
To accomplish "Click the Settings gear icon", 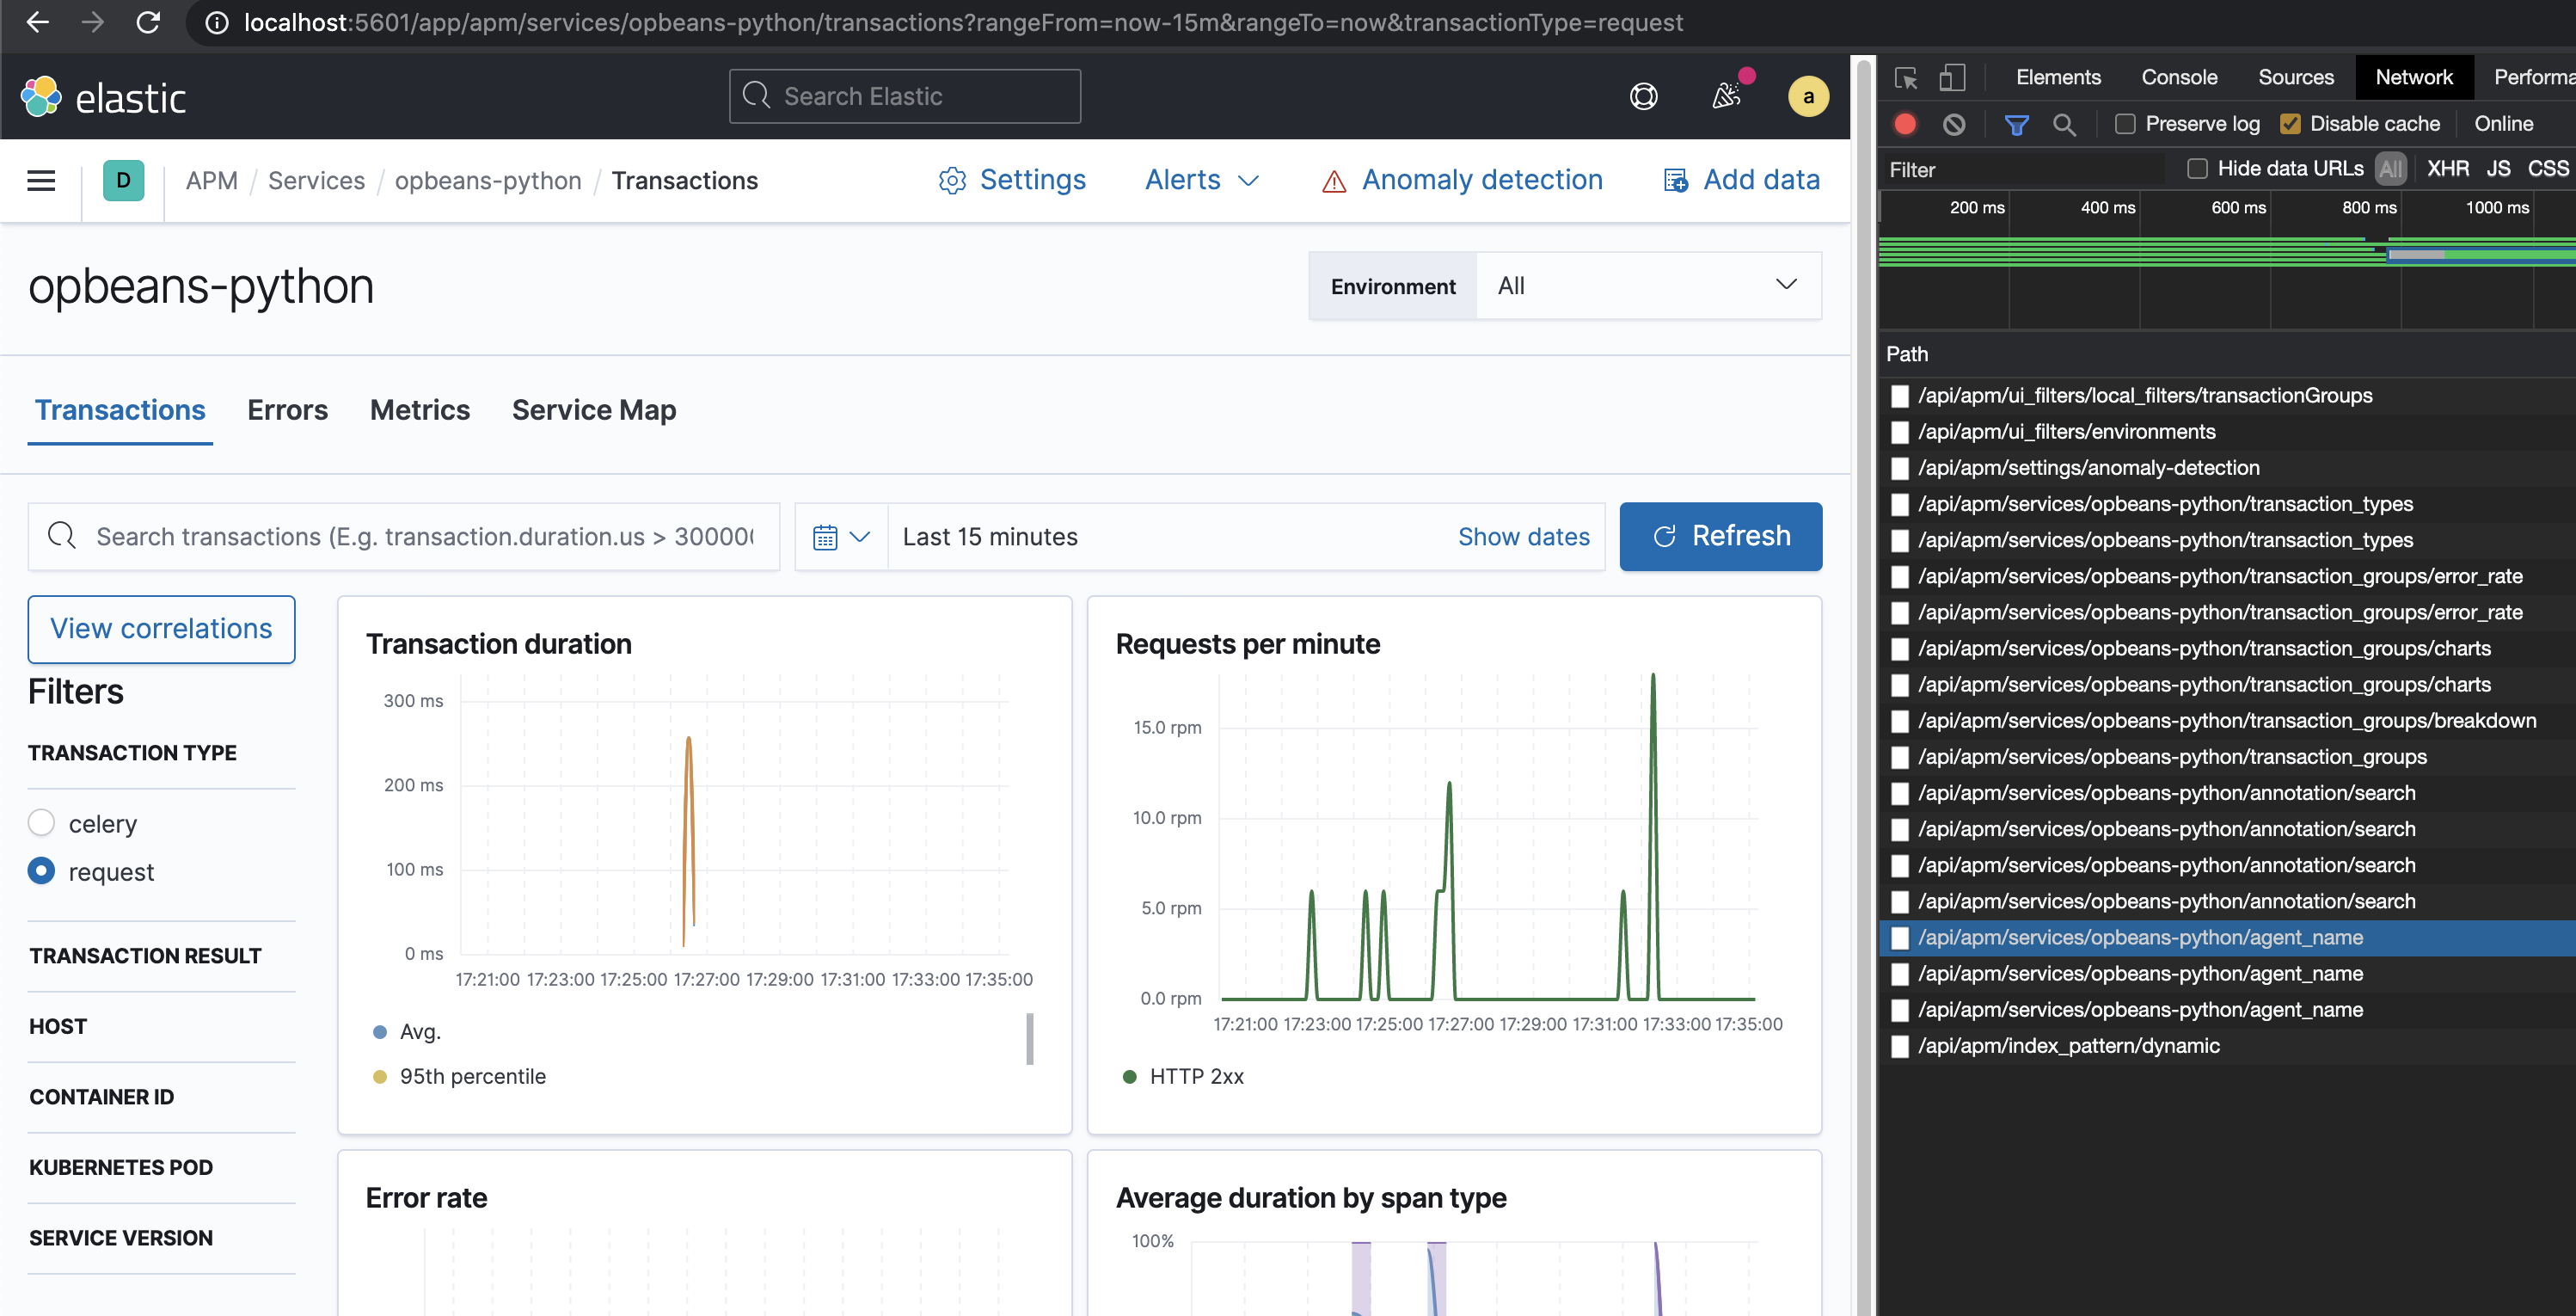I will click(x=952, y=180).
